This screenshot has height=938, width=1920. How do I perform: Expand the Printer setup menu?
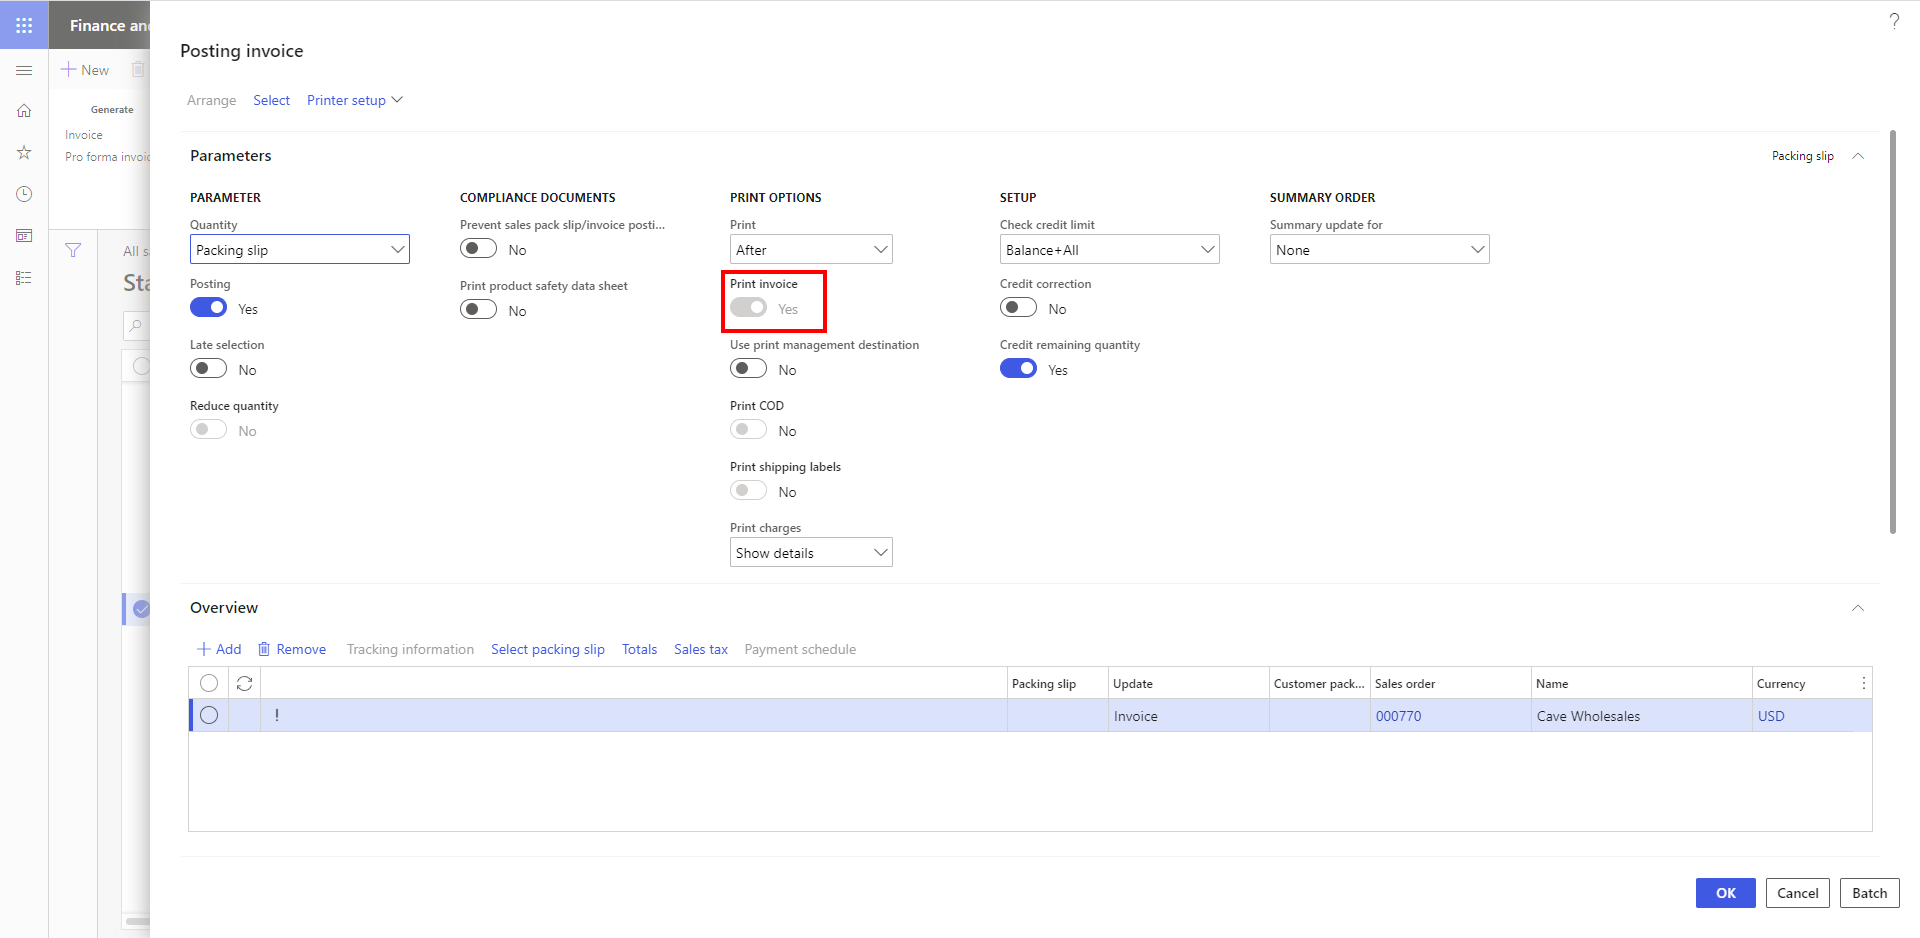pos(355,100)
